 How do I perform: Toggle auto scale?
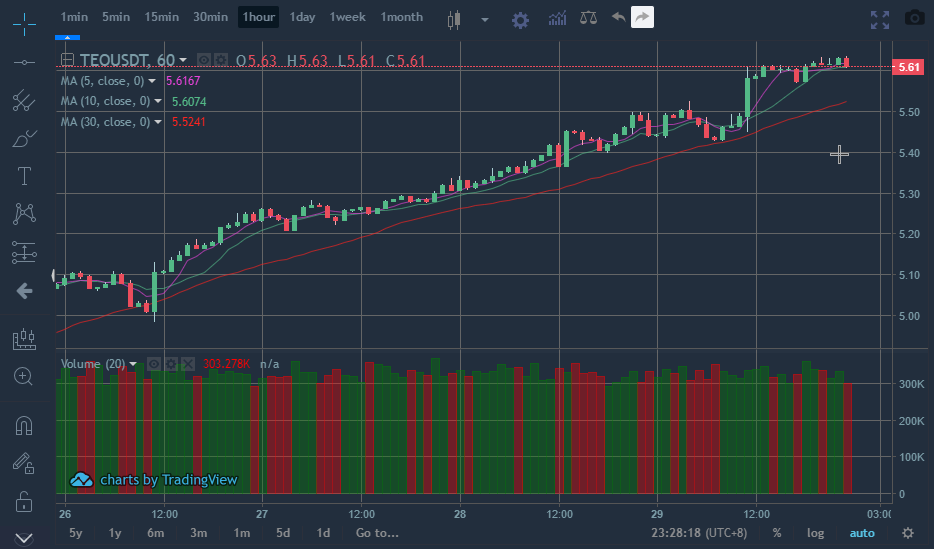862,534
